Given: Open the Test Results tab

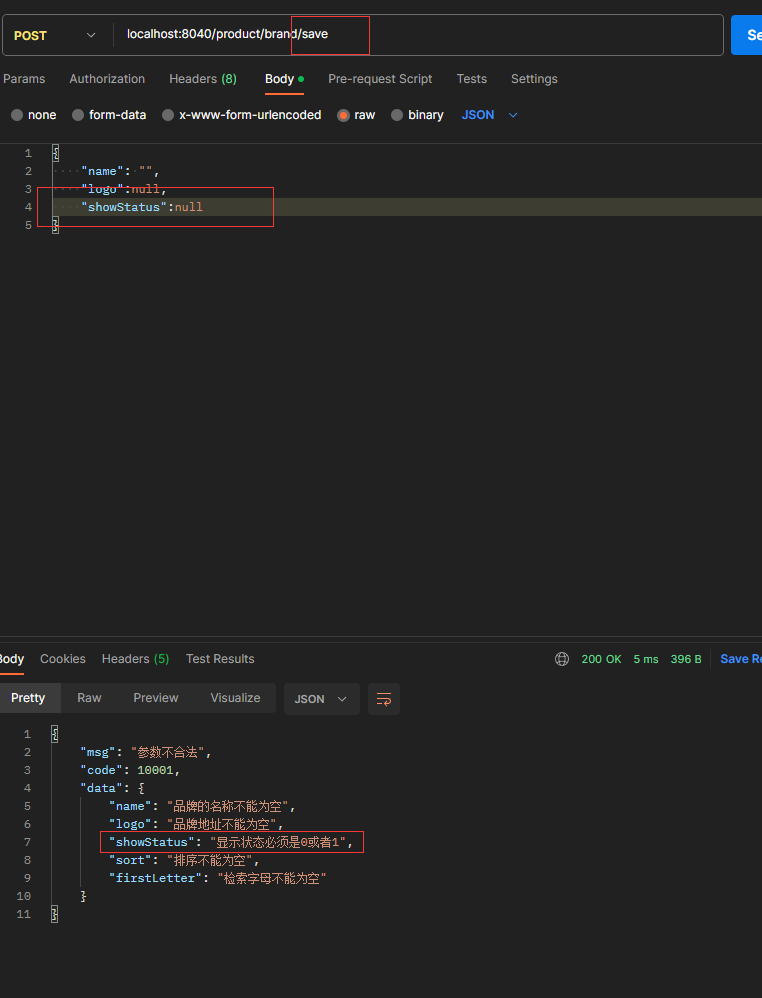Looking at the screenshot, I should coord(220,659).
